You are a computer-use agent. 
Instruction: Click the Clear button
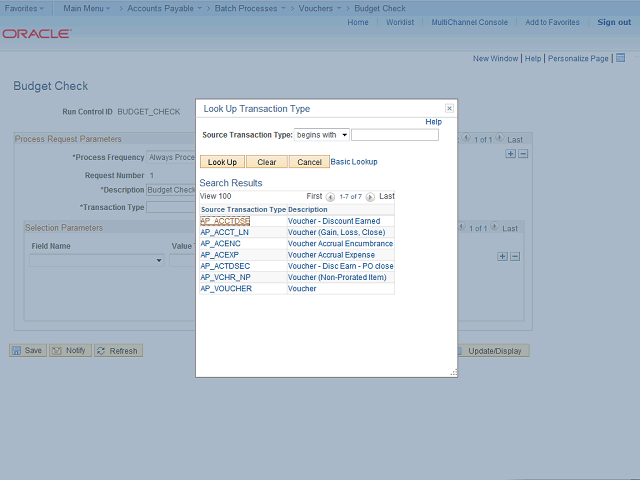[267, 162]
